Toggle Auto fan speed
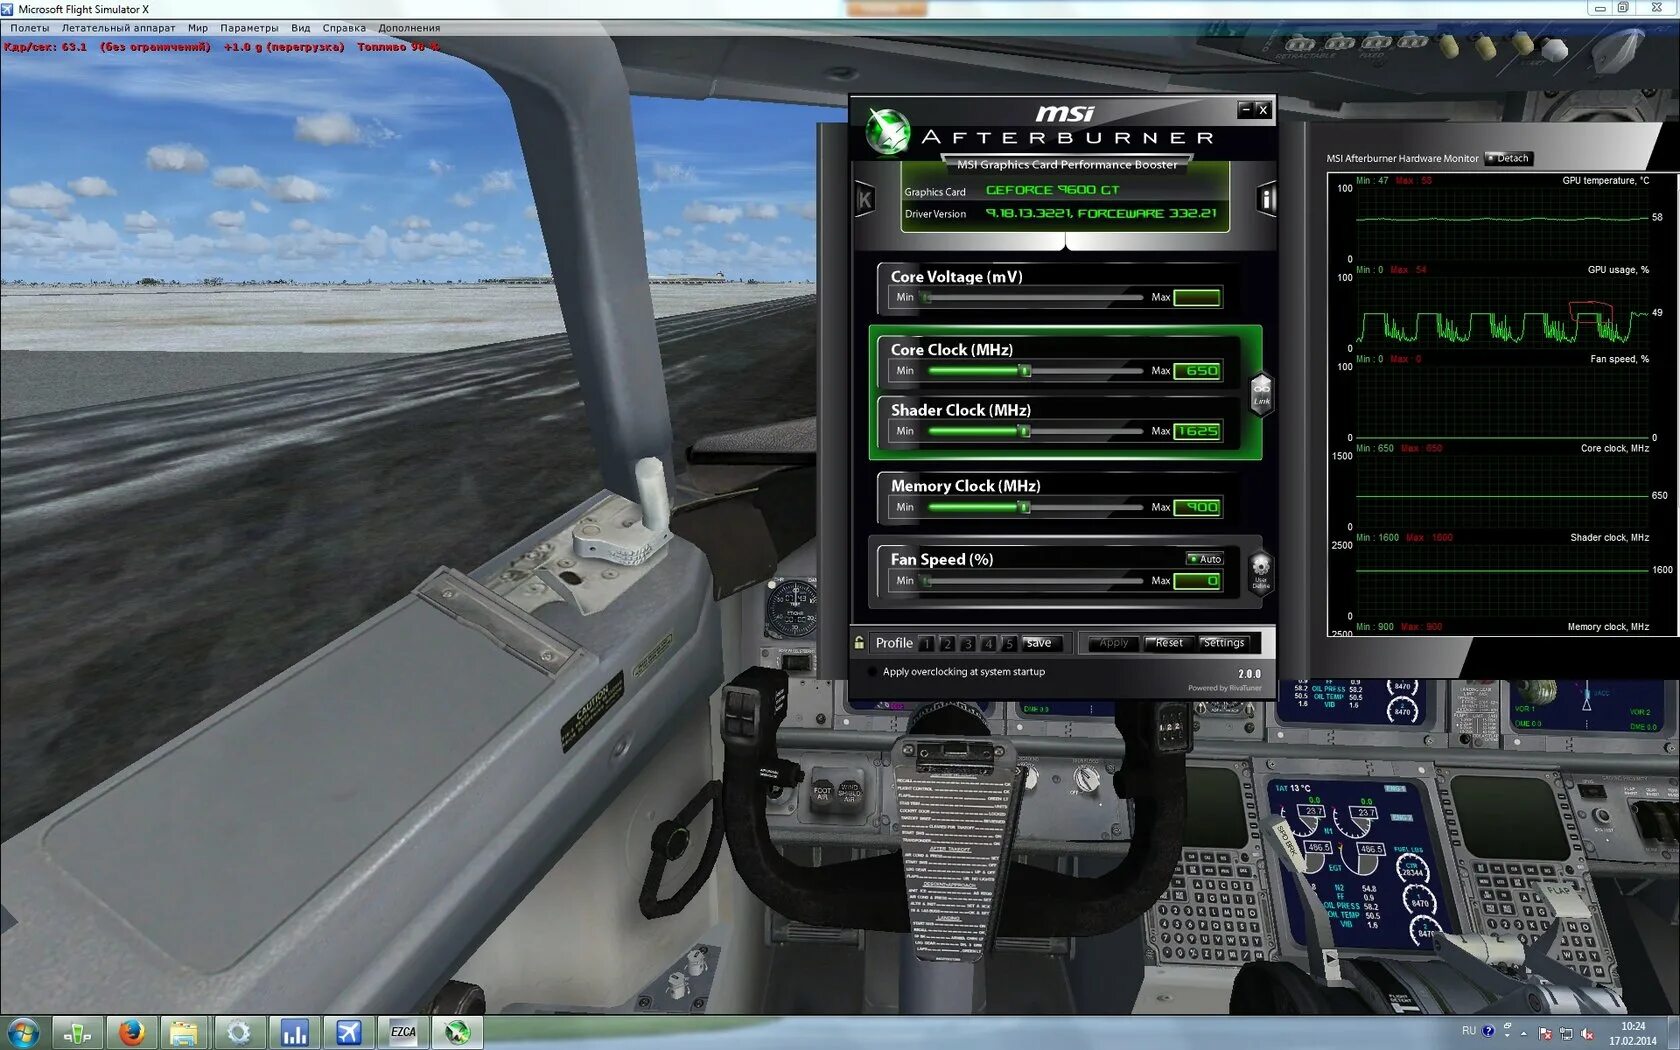Image resolution: width=1680 pixels, height=1050 pixels. click(1205, 559)
